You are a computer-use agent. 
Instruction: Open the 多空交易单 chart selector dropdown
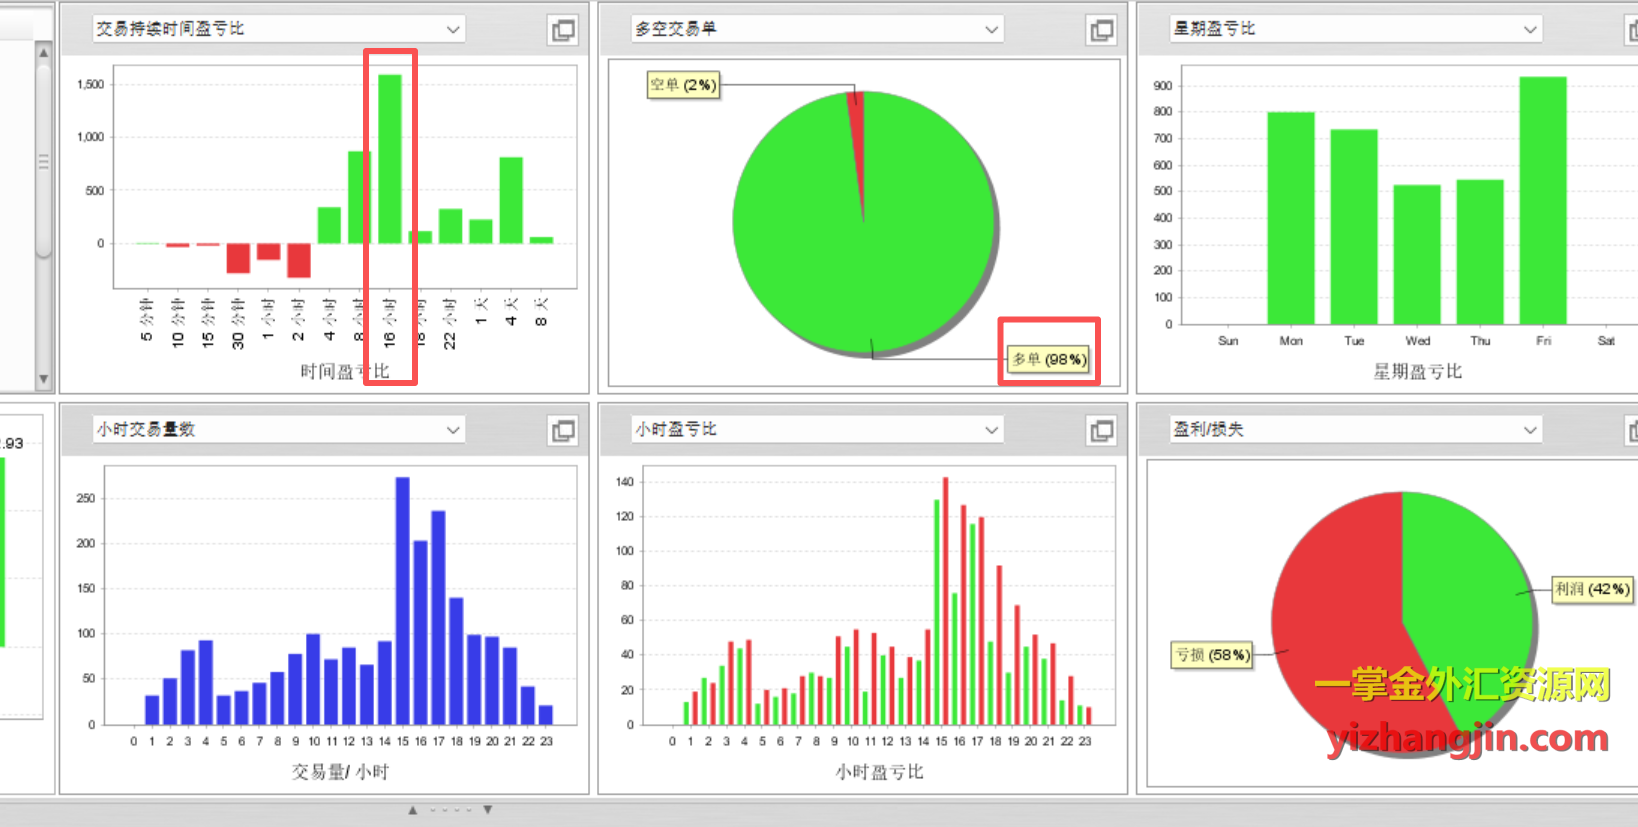(991, 30)
